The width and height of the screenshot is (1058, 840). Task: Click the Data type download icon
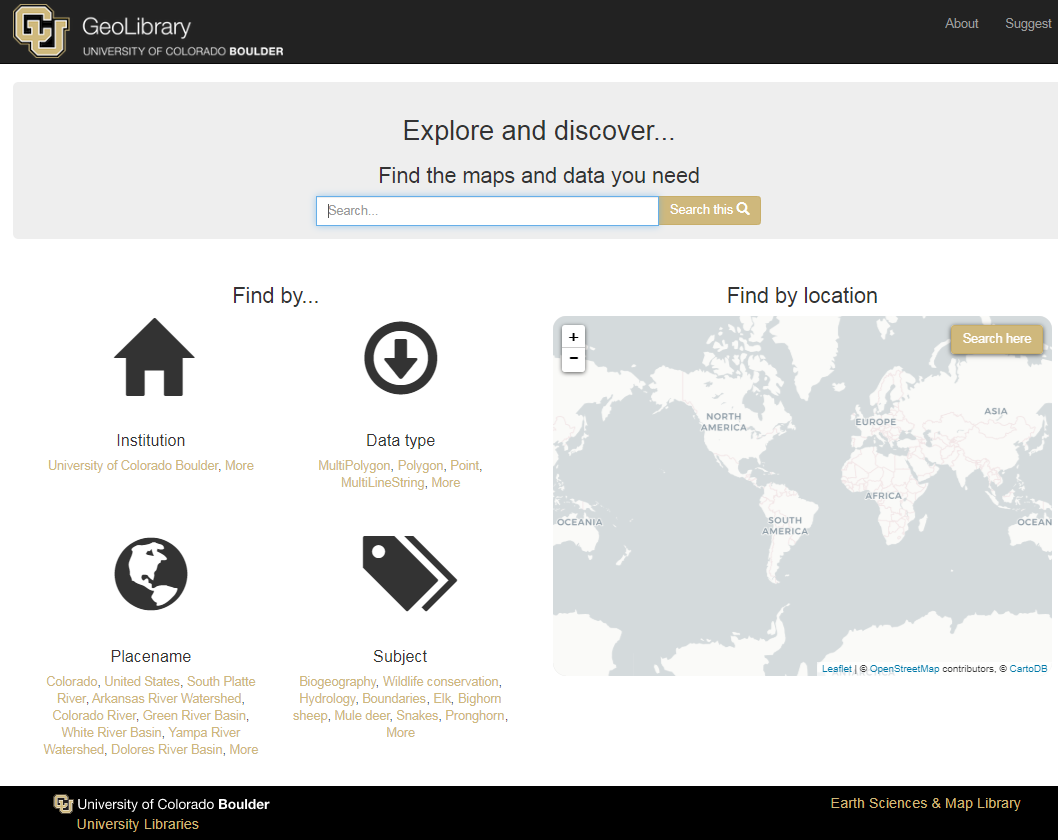[x=400, y=357]
